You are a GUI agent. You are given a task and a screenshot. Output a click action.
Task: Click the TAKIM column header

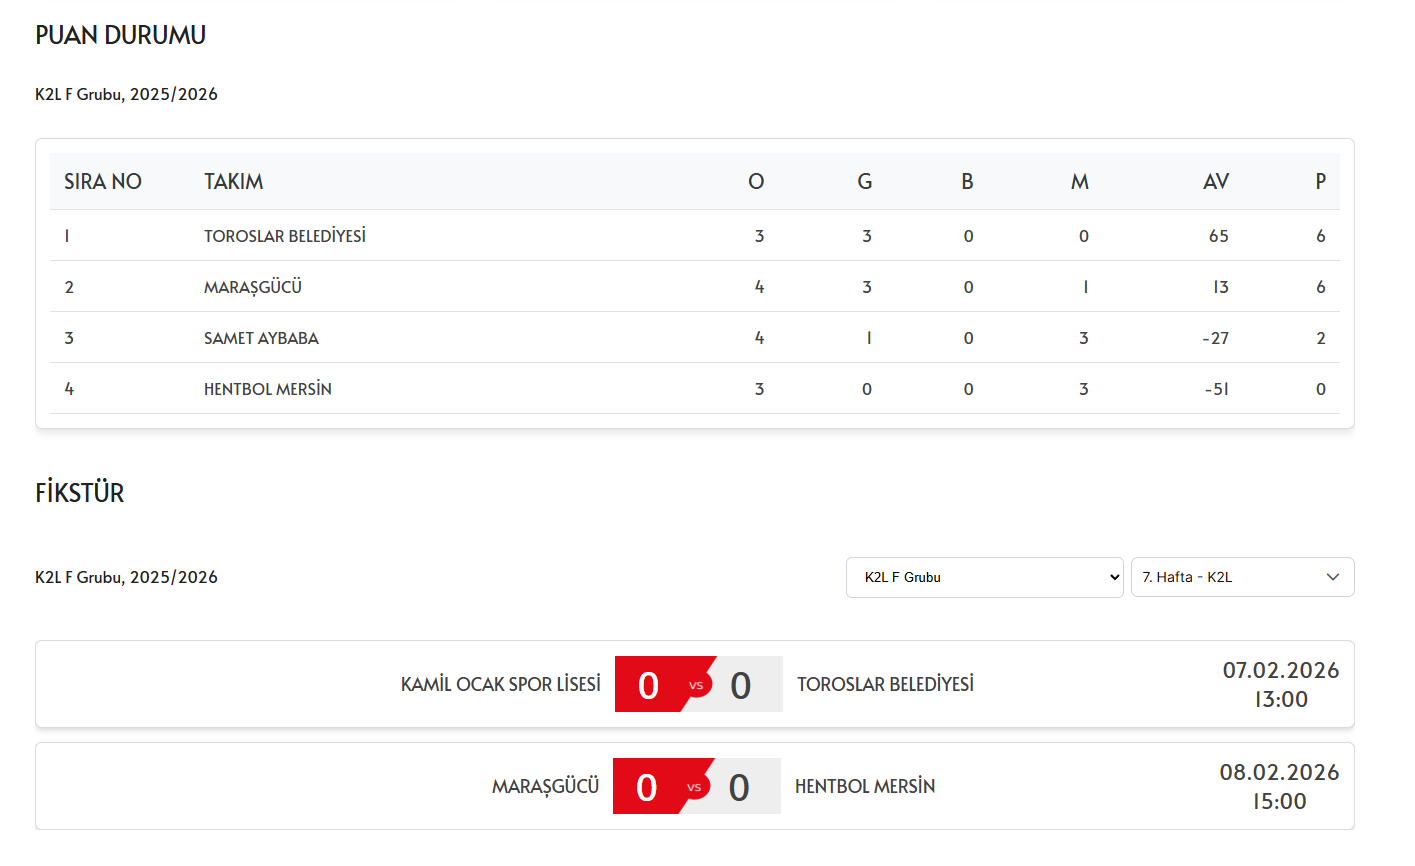[234, 181]
